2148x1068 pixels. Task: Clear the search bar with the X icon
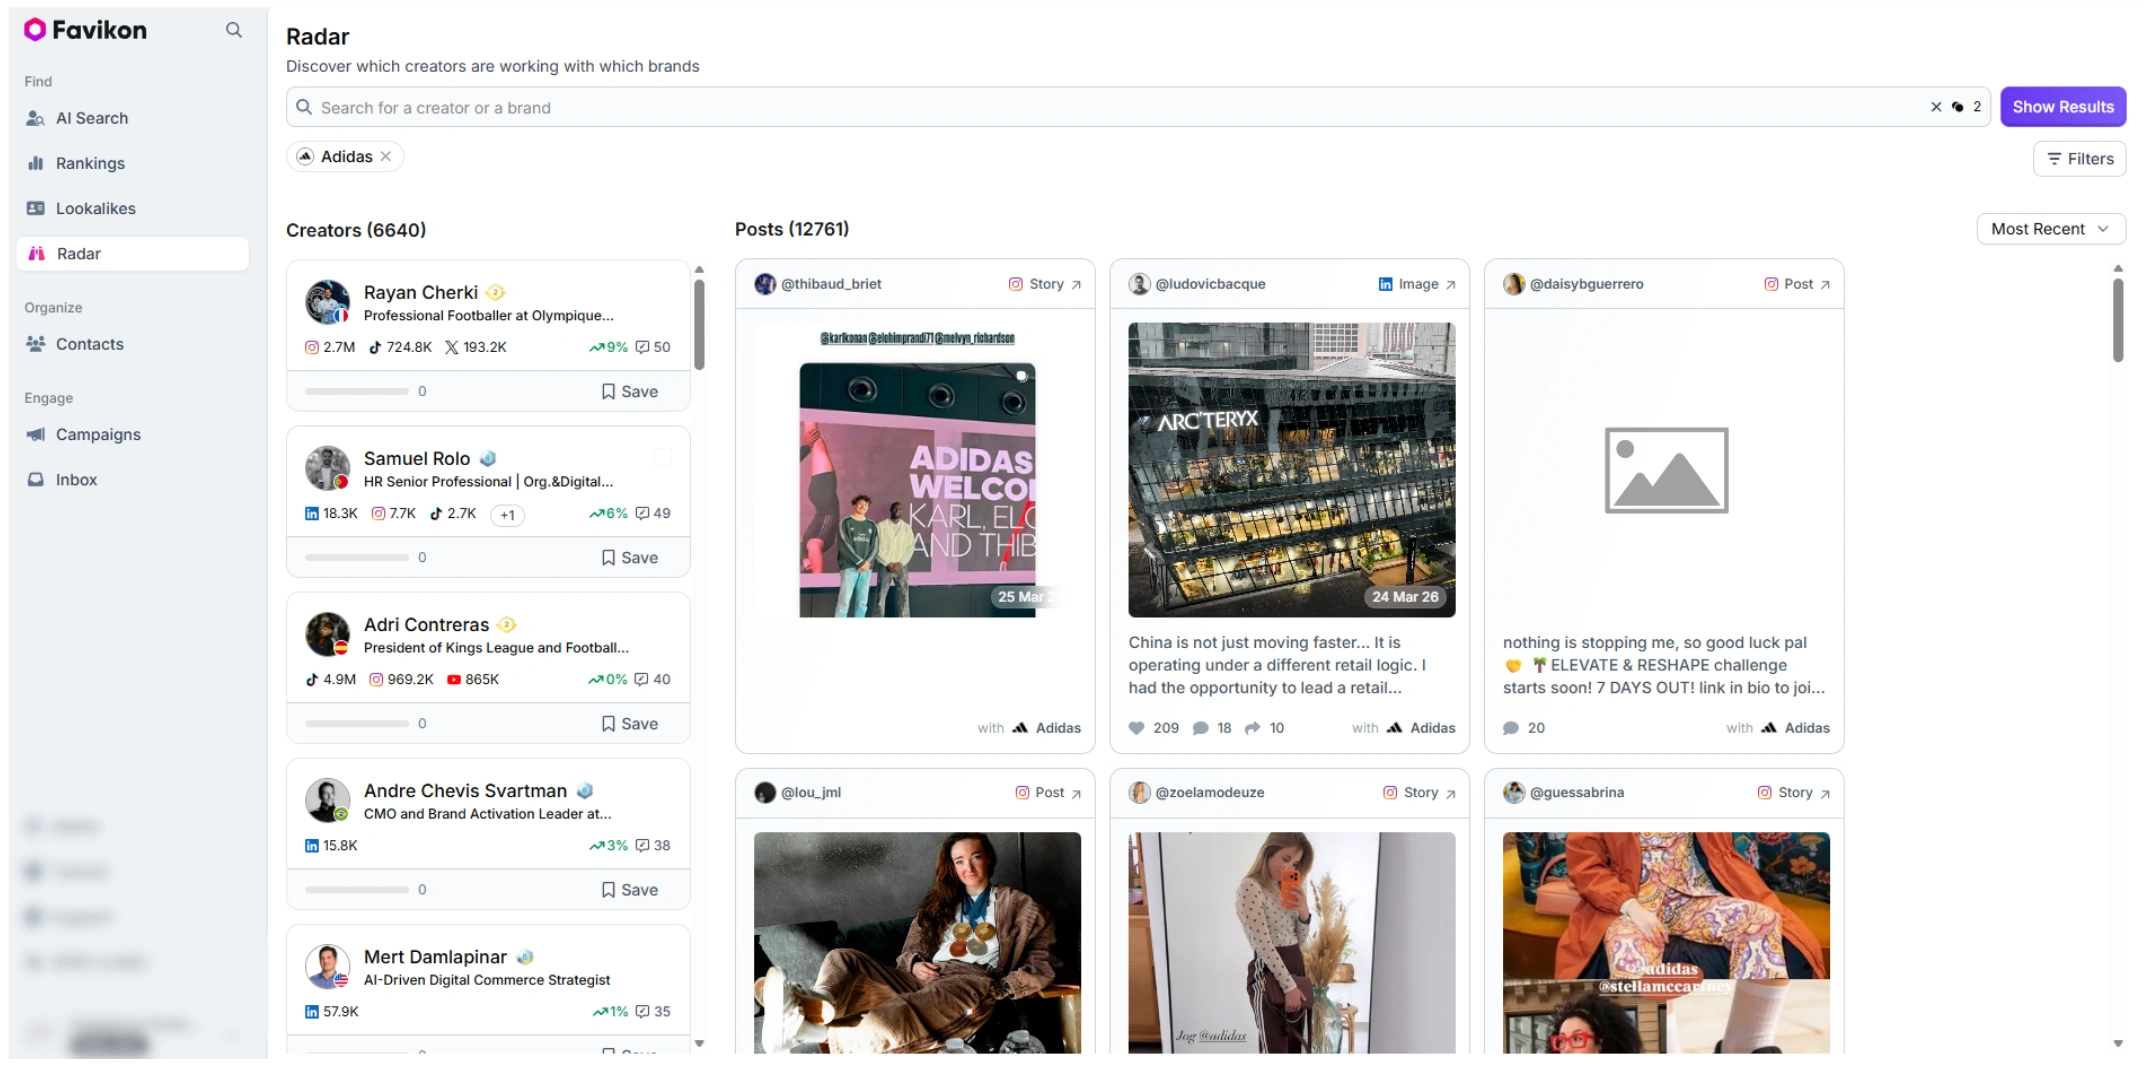(1936, 107)
